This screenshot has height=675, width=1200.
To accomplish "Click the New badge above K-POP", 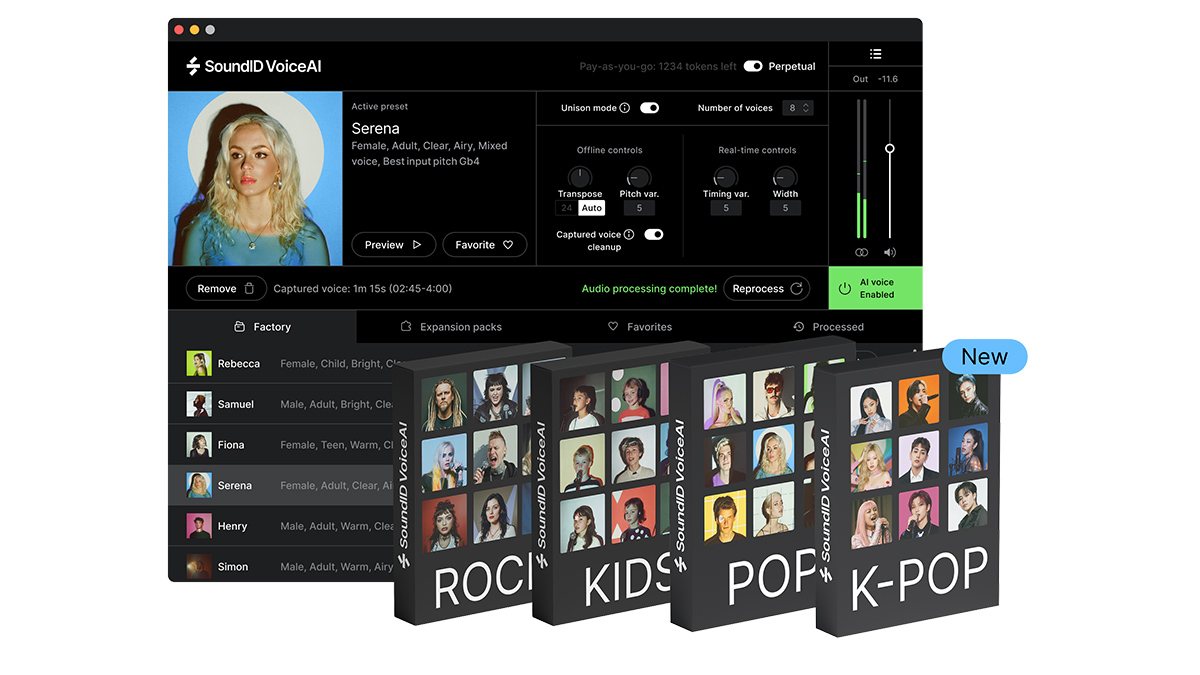I will [985, 357].
